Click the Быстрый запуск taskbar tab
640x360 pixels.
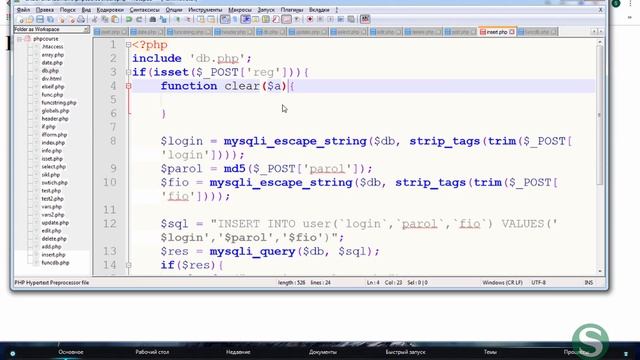tap(405, 352)
